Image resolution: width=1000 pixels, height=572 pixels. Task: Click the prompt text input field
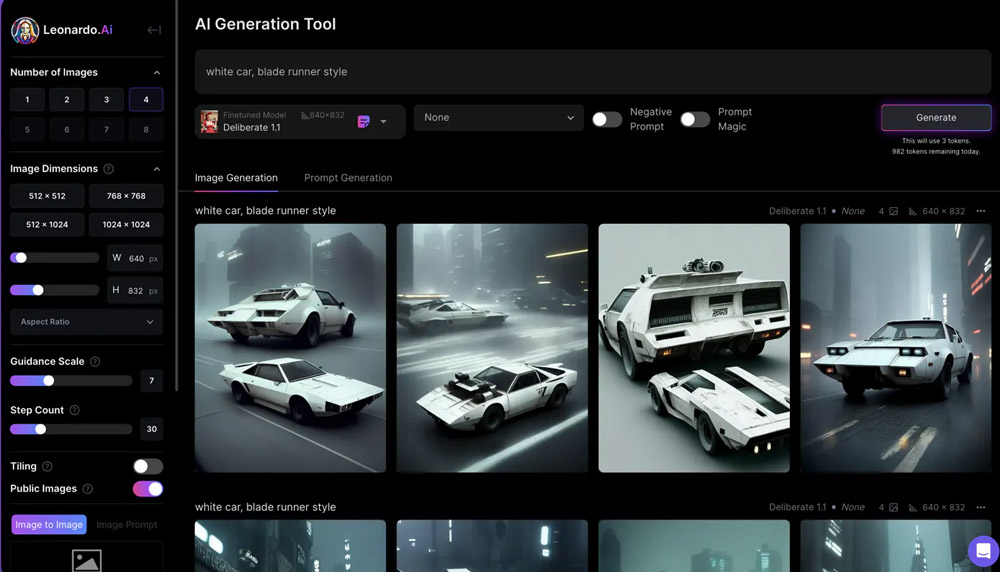click(592, 72)
